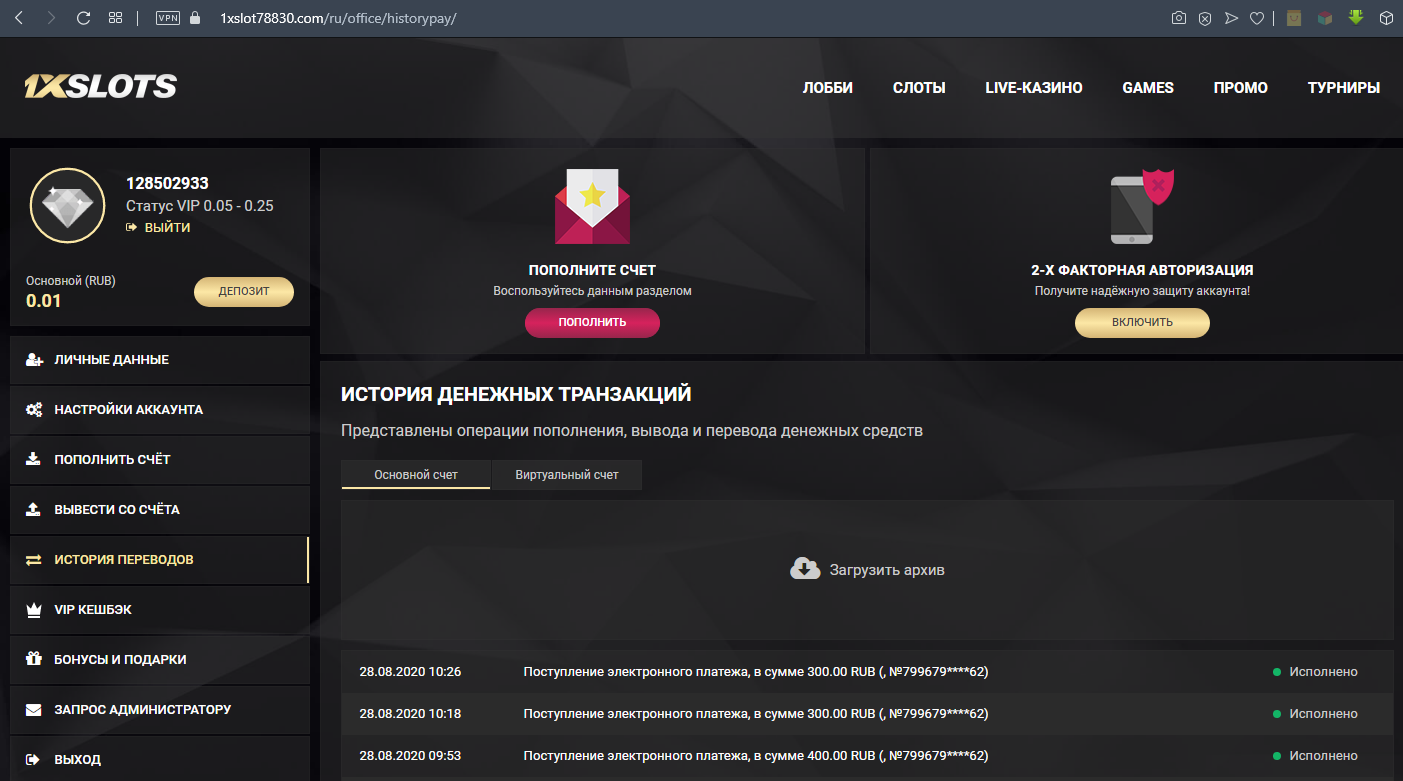Open the ТУРНИРЫ menu item

point(1344,88)
